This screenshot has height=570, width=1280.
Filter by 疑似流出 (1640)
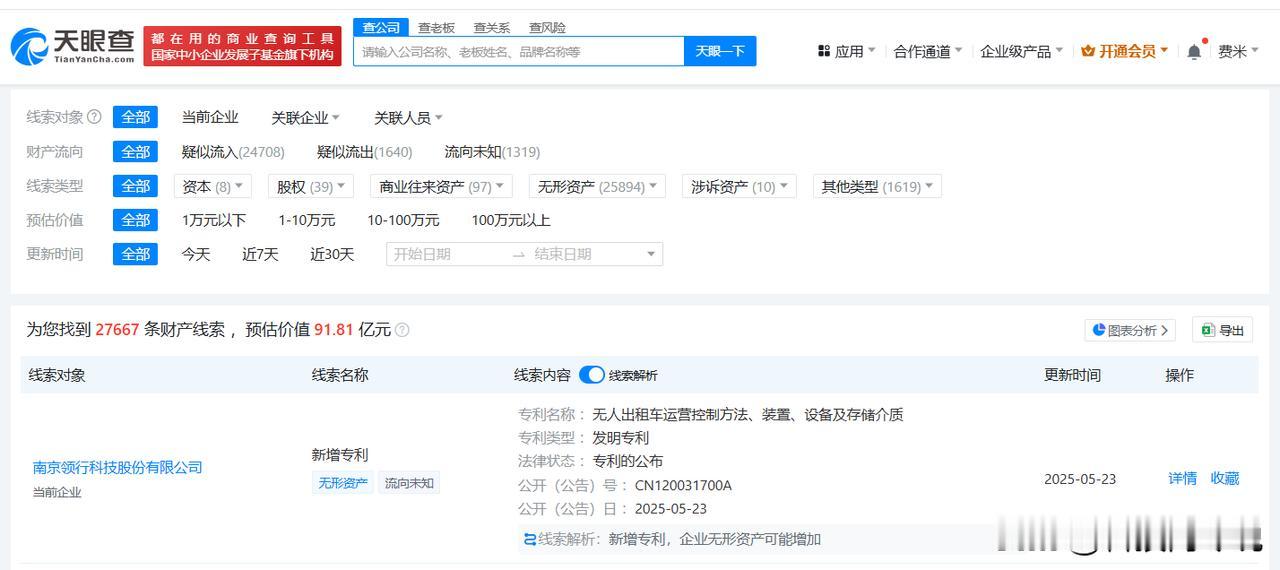(365, 152)
